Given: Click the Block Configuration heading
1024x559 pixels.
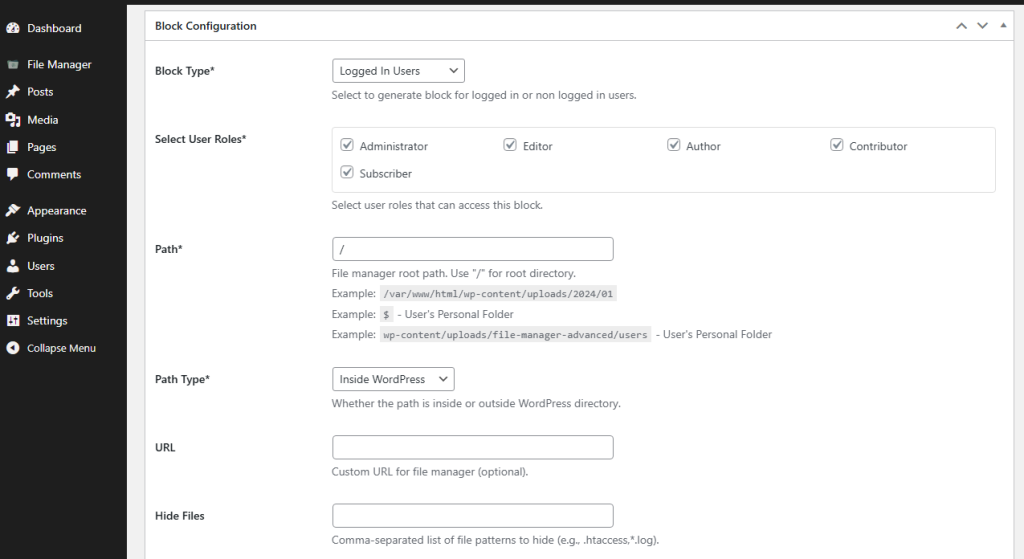Looking at the screenshot, I should [206, 26].
